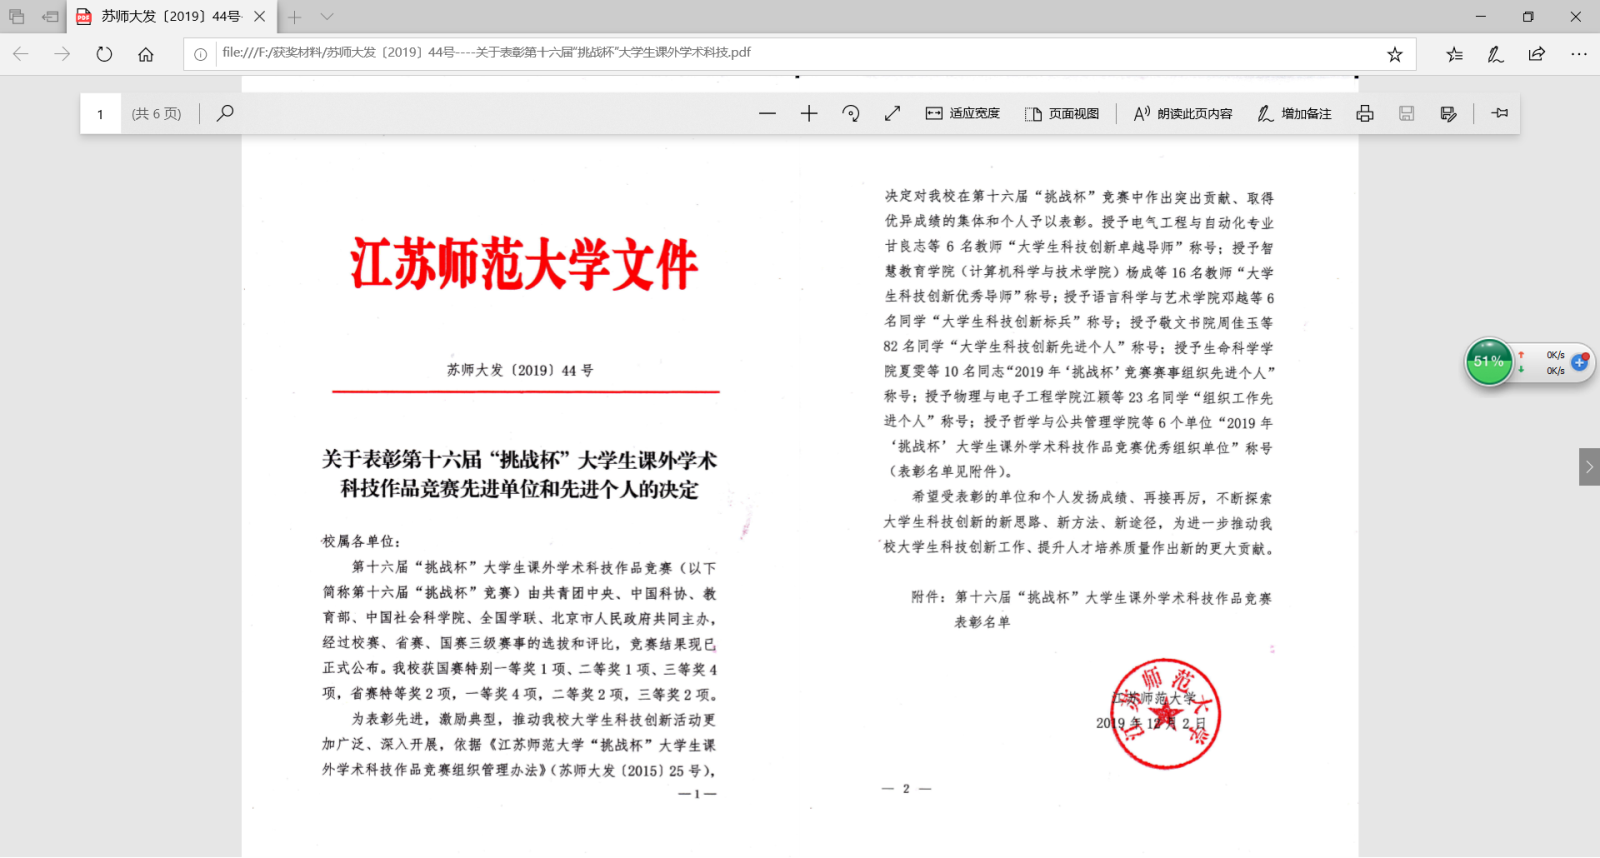Image resolution: width=1600 pixels, height=858 pixels.
Task: Print the PDF document
Action: (1365, 114)
